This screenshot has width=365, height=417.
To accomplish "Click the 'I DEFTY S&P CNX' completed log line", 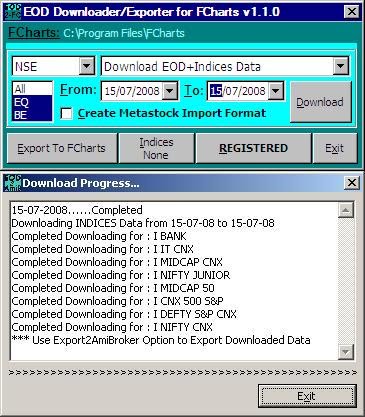I will [124, 314].
